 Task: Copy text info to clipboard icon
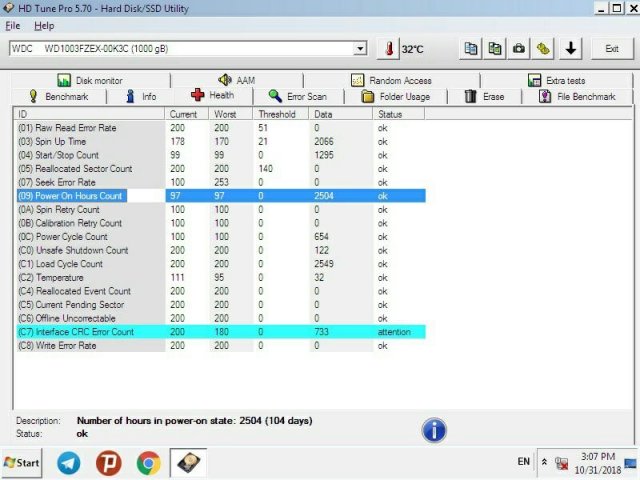(471, 49)
